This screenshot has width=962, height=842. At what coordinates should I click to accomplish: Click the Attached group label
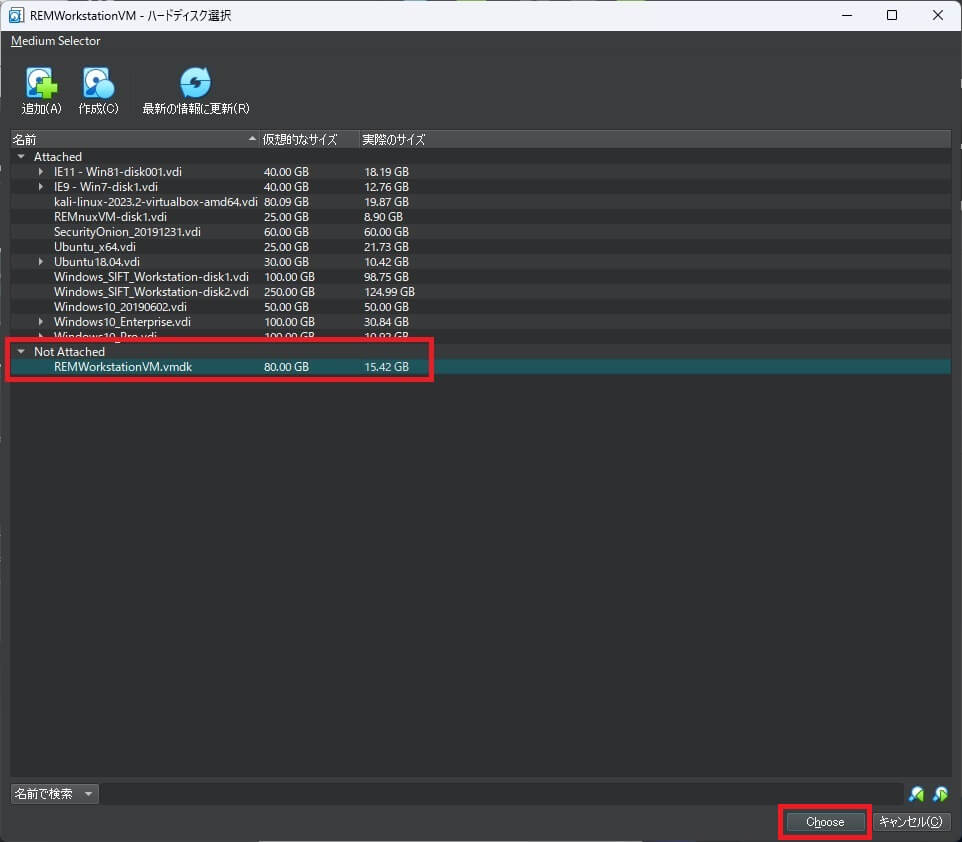(58, 157)
